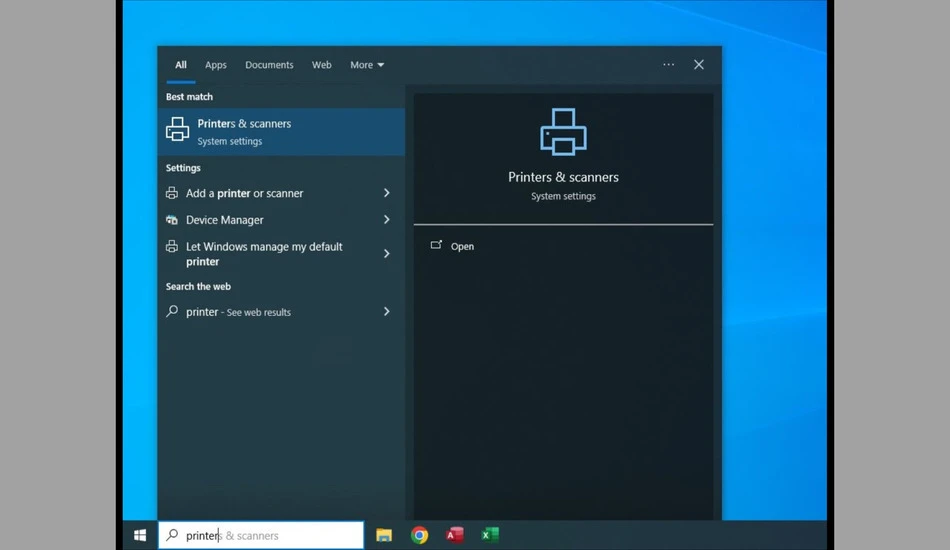Click the large printer icon in preview pane
This screenshot has height=550, width=950.
pos(563,132)
